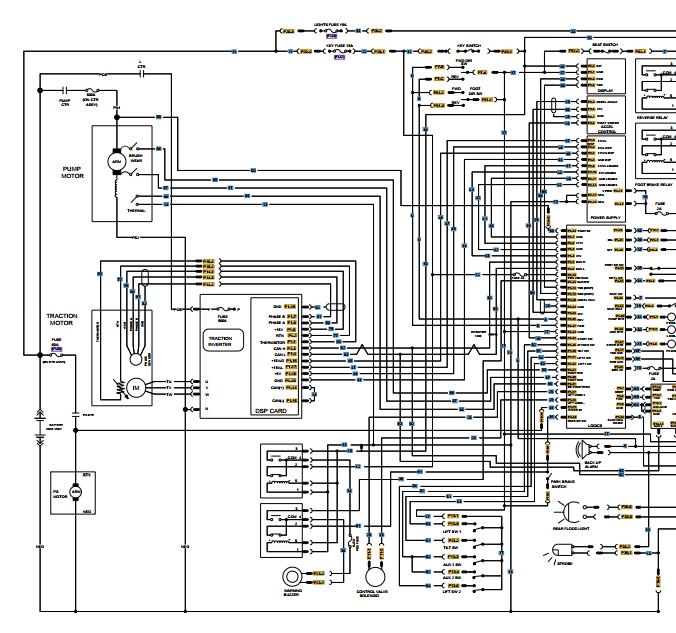Select the battery symbol on left rail
The height and width of the screenshot is (633, 676).
point(40,428)
